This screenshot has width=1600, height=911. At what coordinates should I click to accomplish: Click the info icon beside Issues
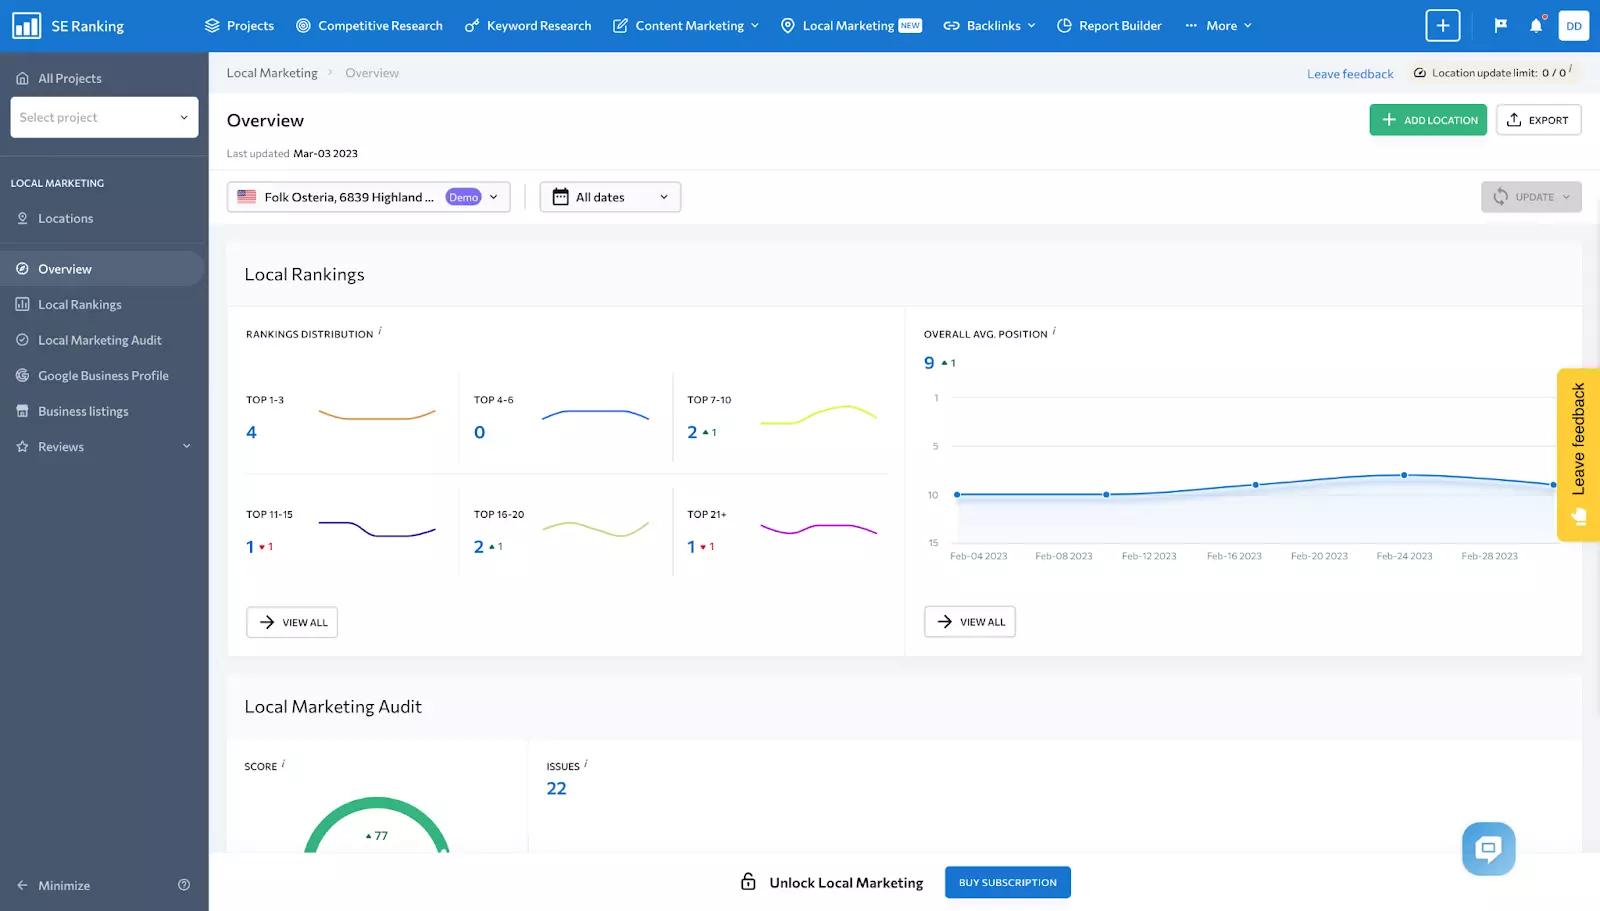[x=586, y=764]
